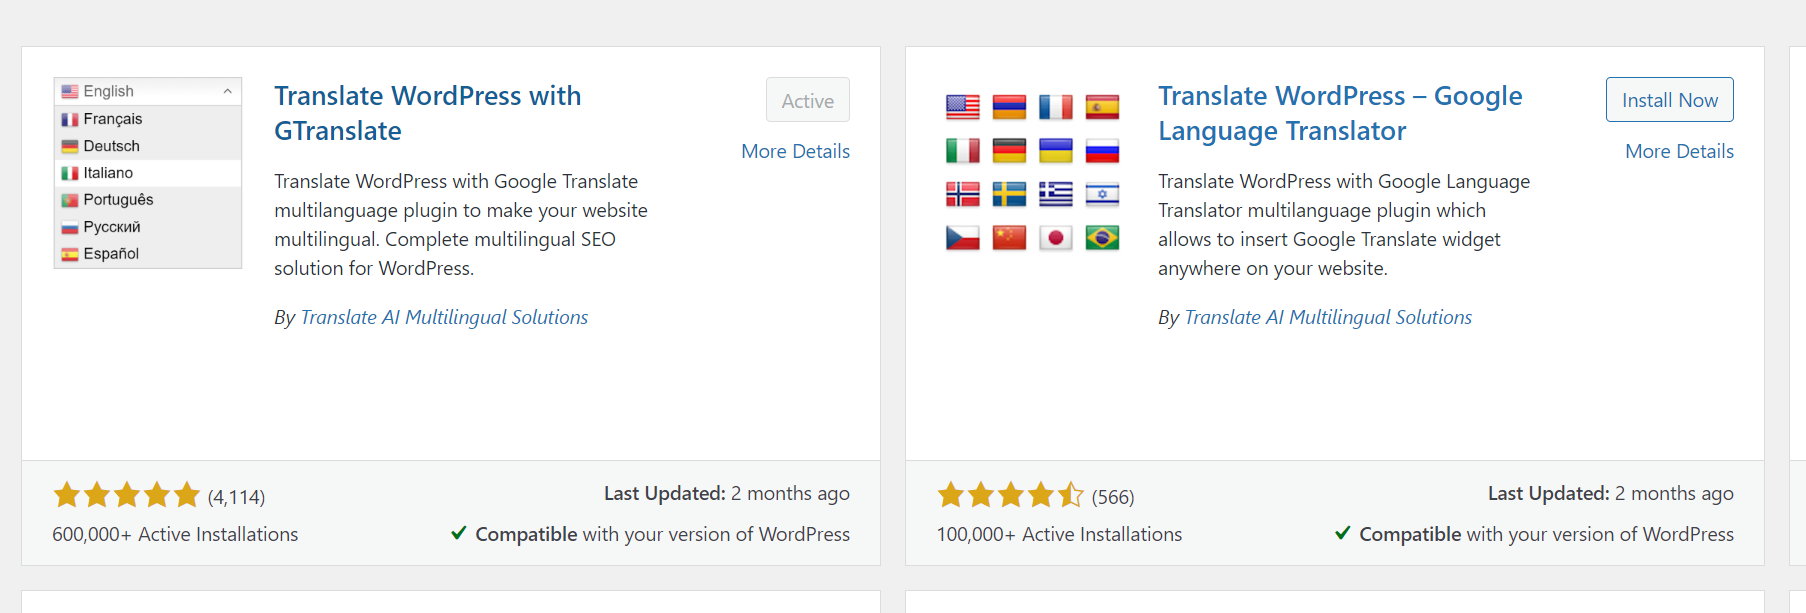
Task: Select Français in the language list
Action: point(112,119)
